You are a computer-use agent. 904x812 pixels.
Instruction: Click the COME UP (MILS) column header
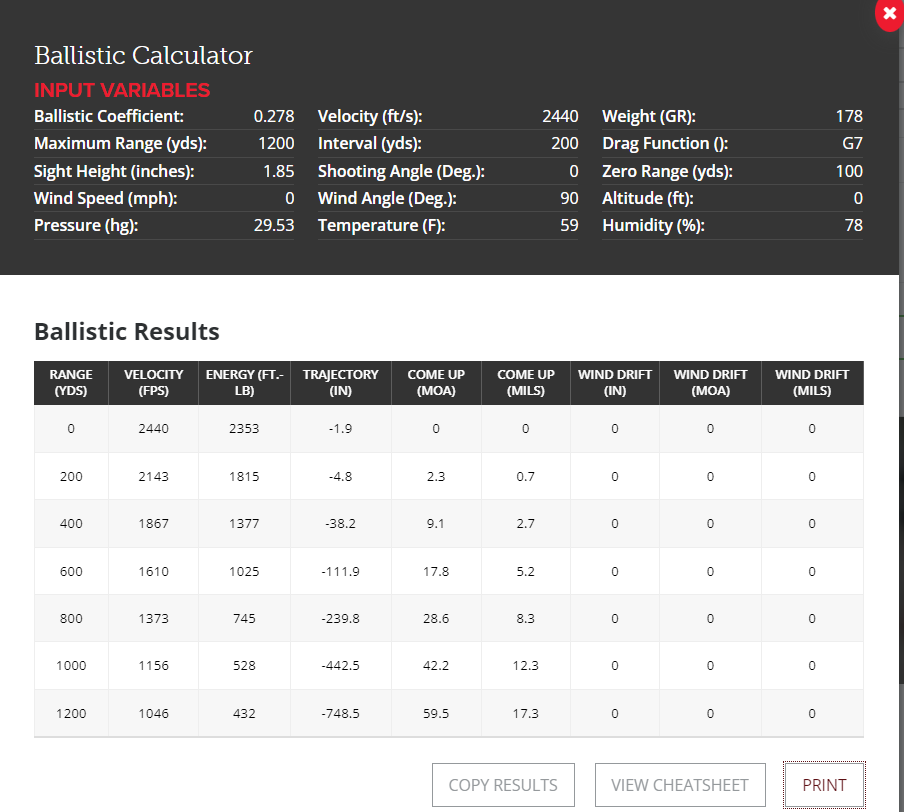tap(526, 383)
